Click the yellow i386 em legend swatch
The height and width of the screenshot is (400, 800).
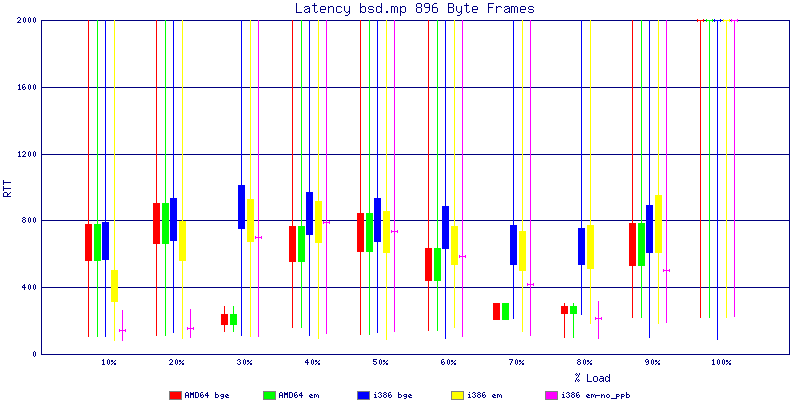pos(457,395)
